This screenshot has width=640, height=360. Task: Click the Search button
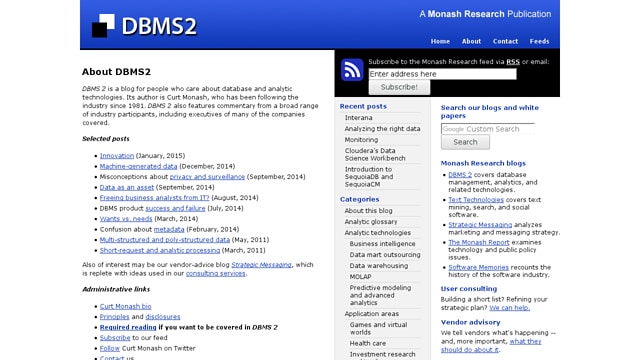pos(465,142)
